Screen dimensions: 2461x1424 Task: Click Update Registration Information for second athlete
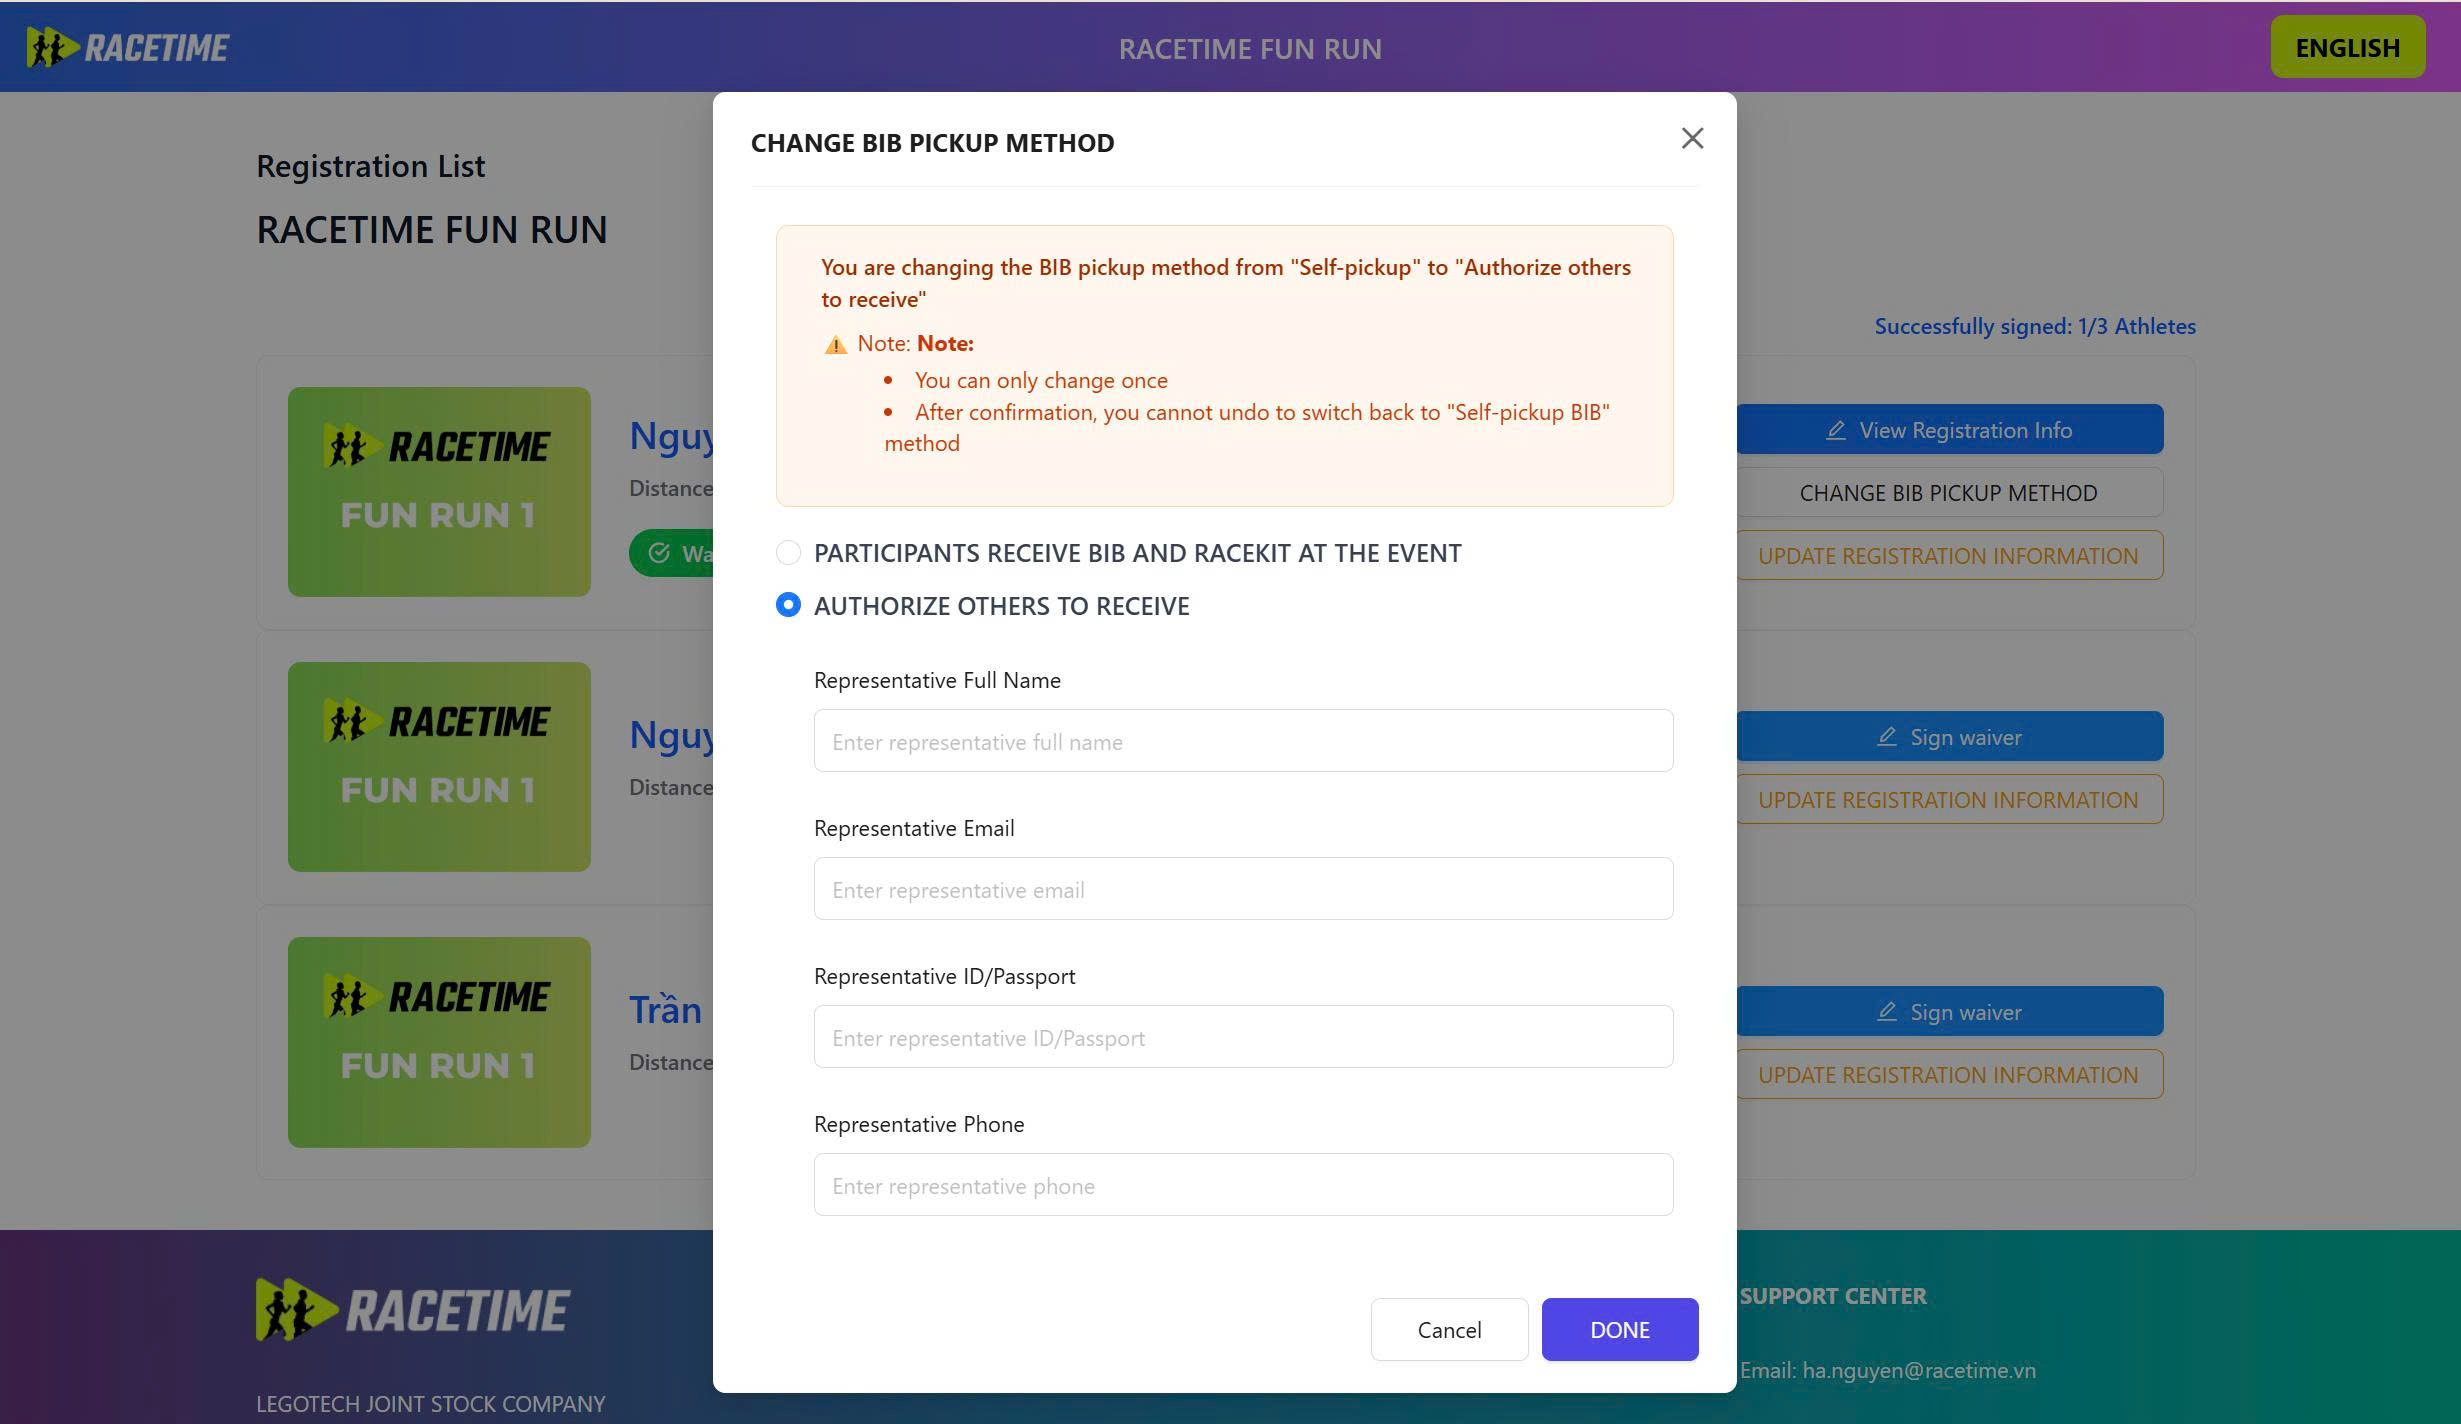(1950, 800)
